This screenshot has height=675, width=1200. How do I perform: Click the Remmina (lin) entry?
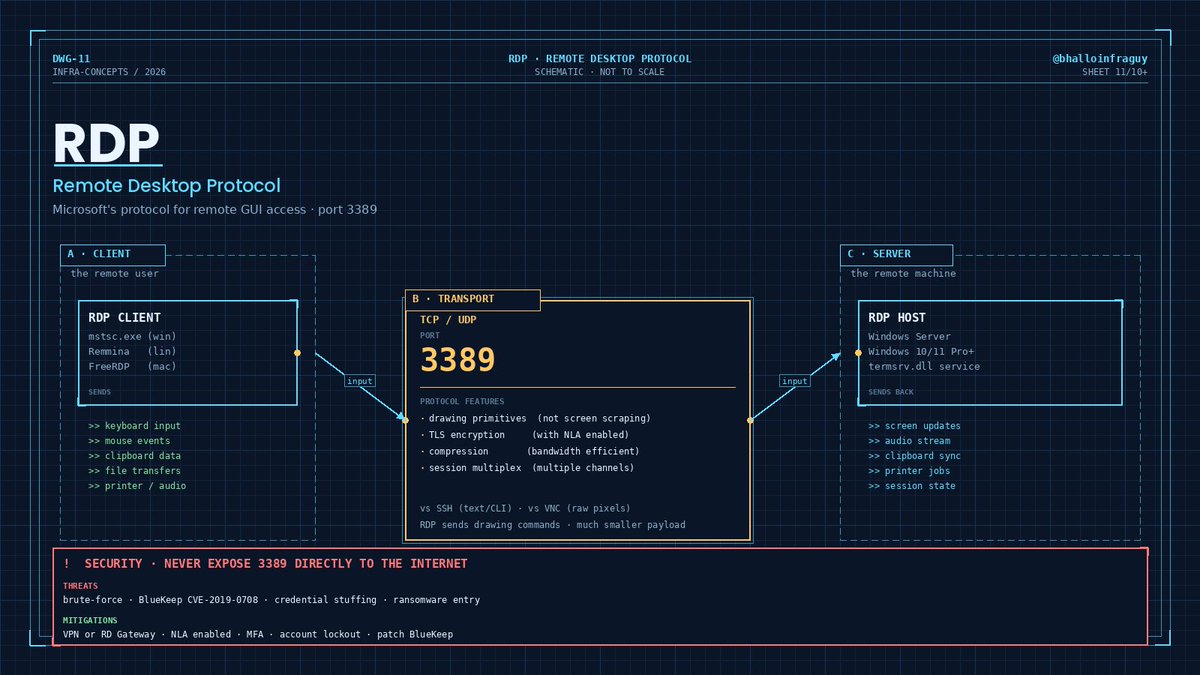tap(132, 352)
